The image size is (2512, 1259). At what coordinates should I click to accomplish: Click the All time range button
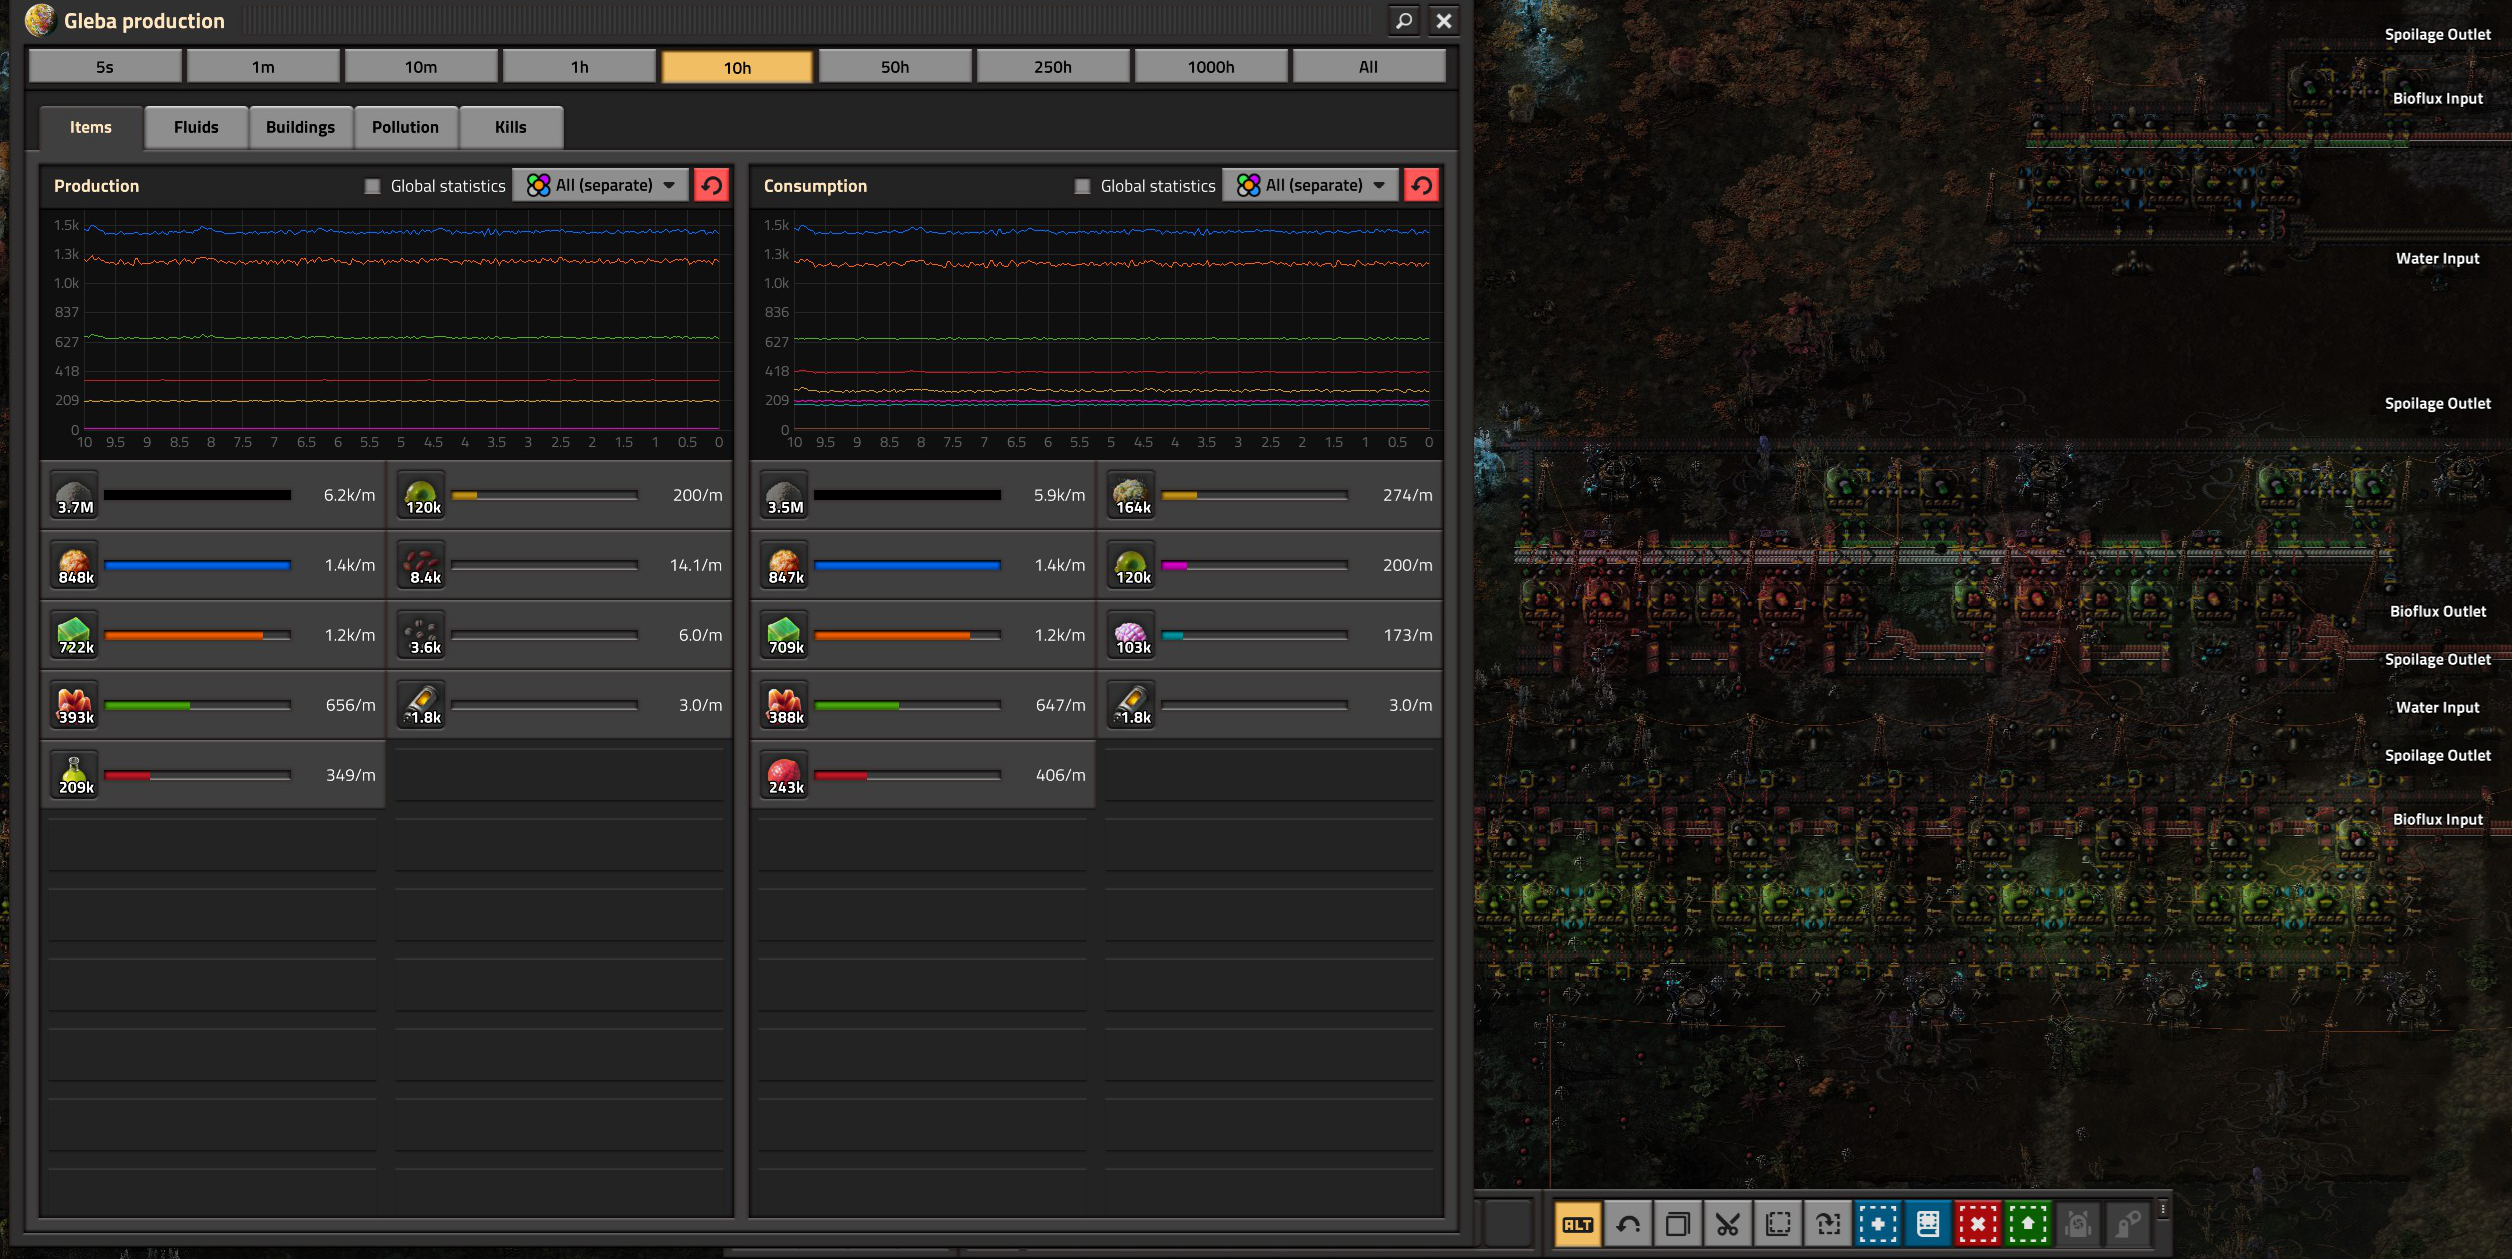[1368, 67]
